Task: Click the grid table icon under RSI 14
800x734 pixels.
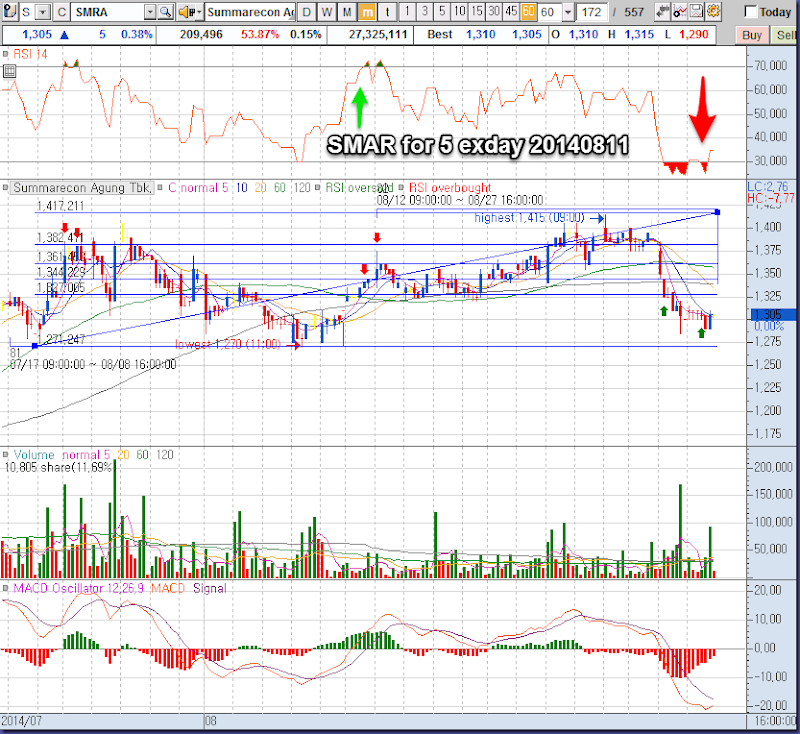Action: point(9,71)
